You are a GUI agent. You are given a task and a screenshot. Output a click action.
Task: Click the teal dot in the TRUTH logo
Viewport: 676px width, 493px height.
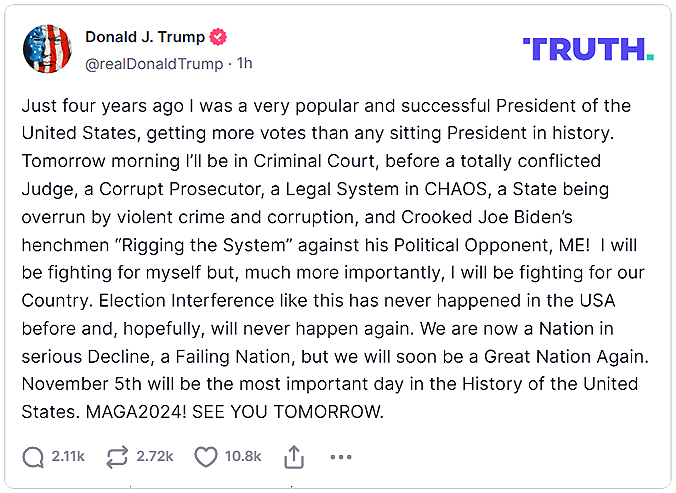[x=651, y=58]
